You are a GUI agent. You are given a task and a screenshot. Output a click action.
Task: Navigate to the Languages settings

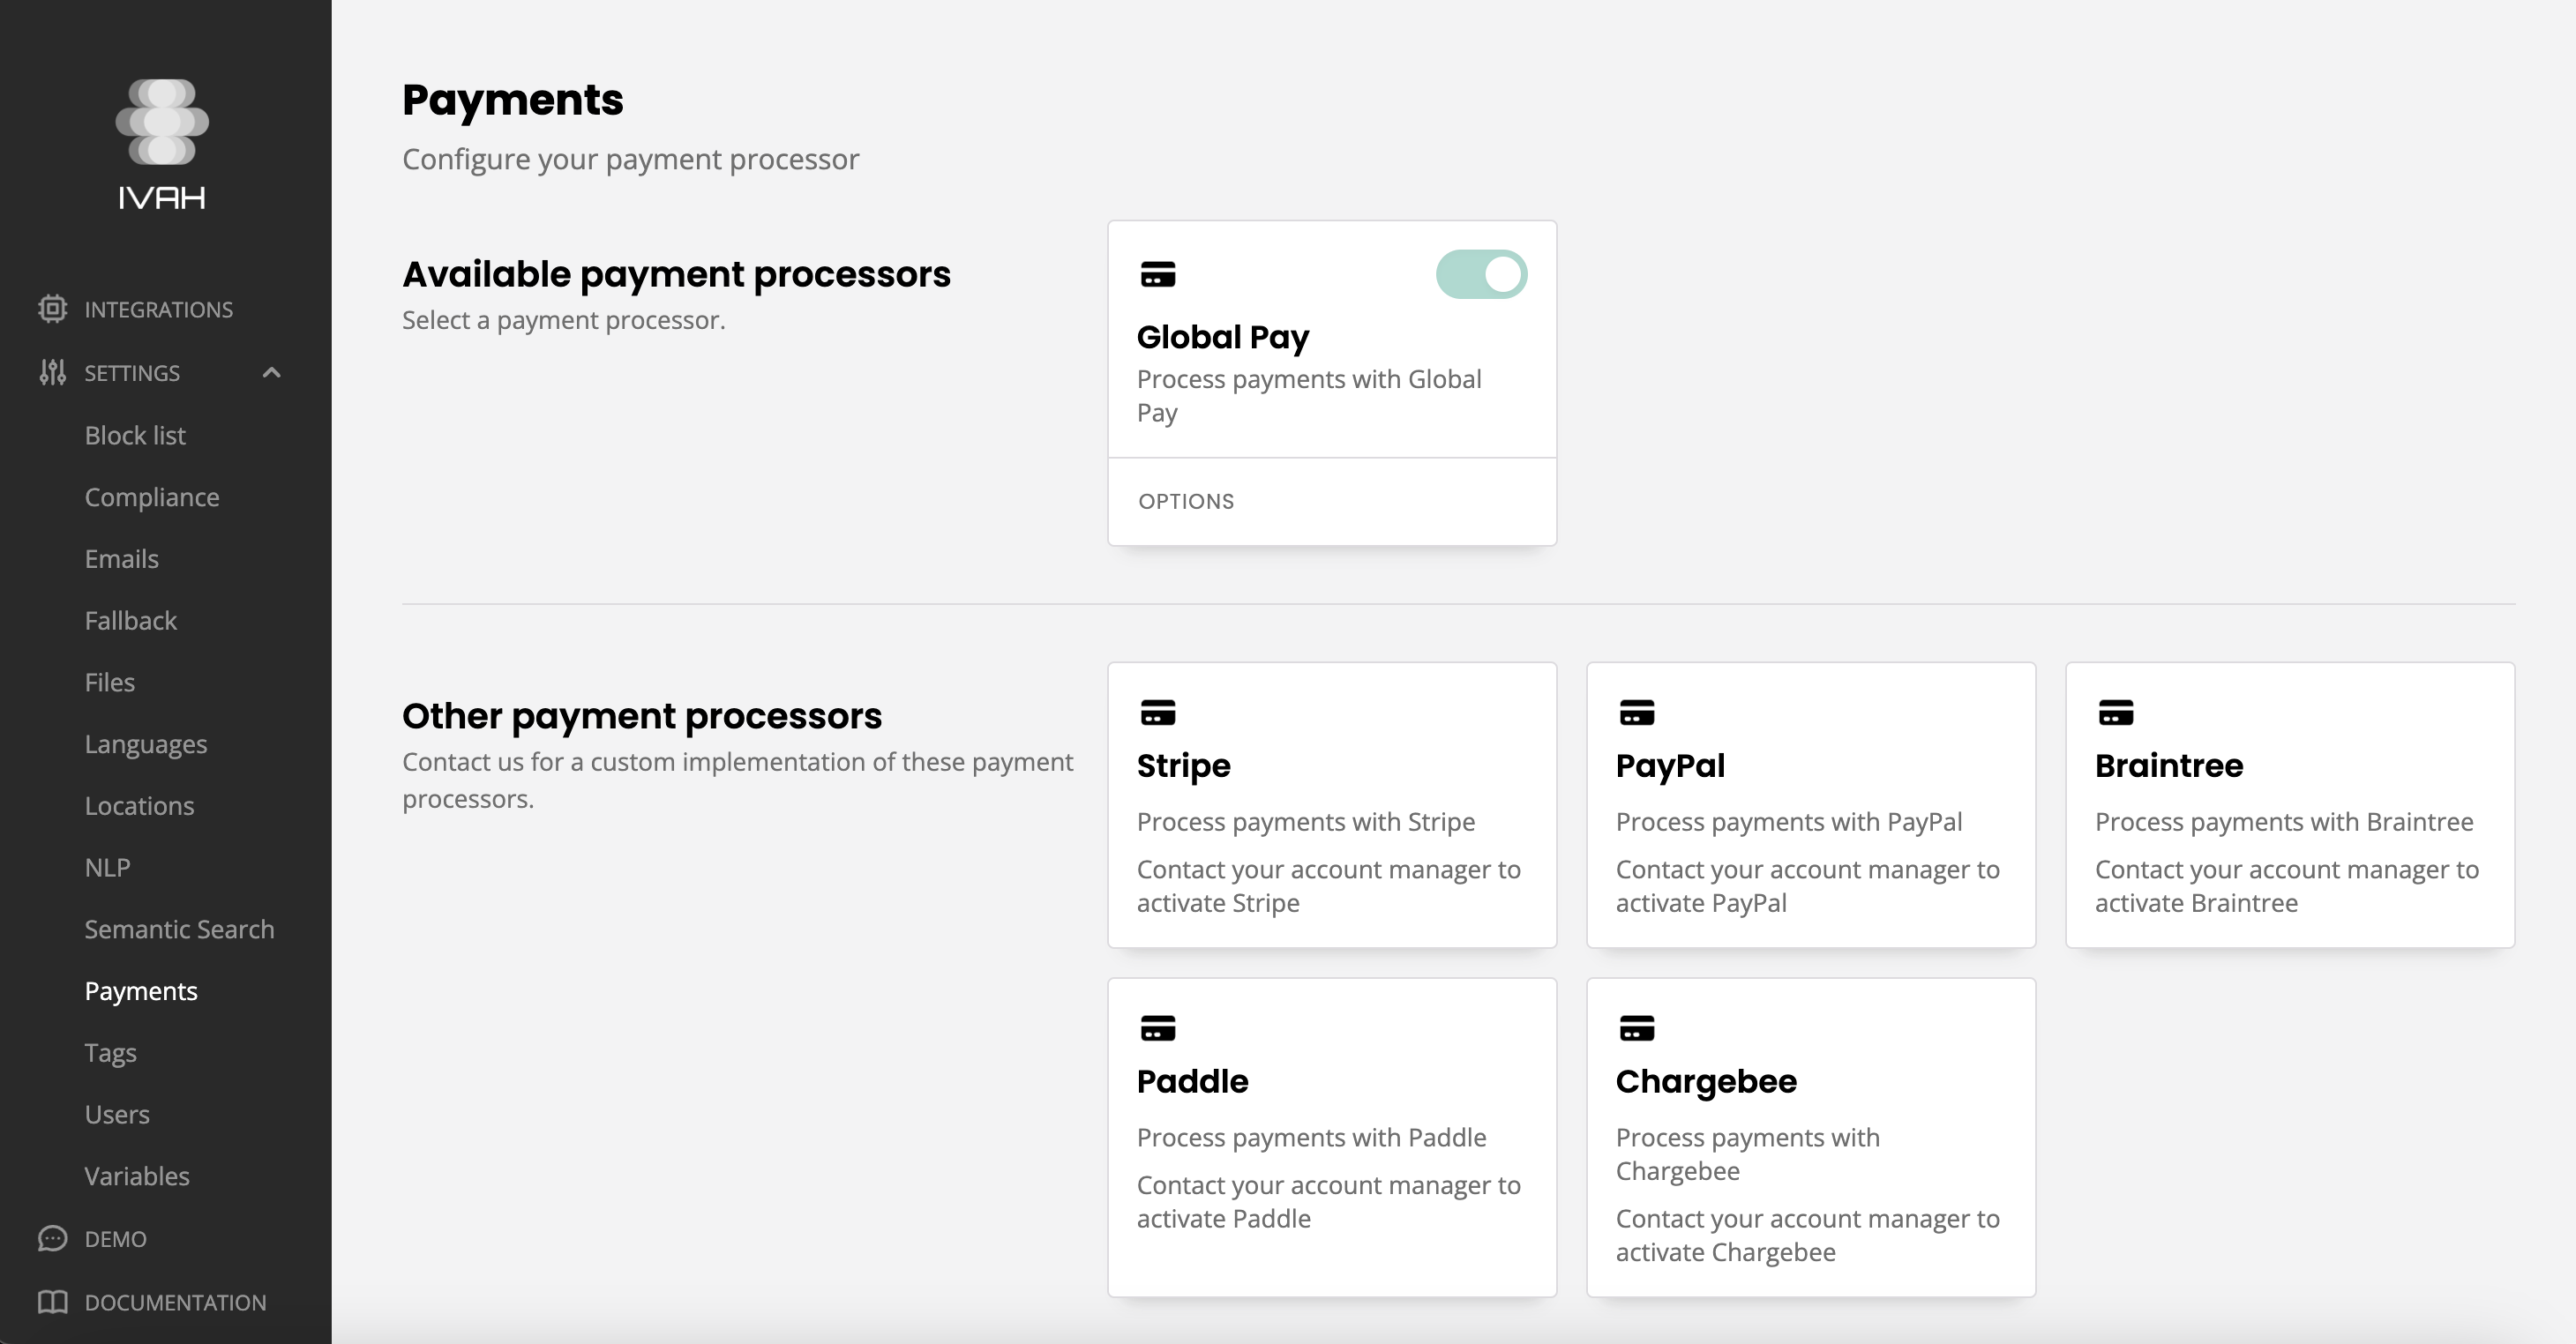(x=146, y=744)
